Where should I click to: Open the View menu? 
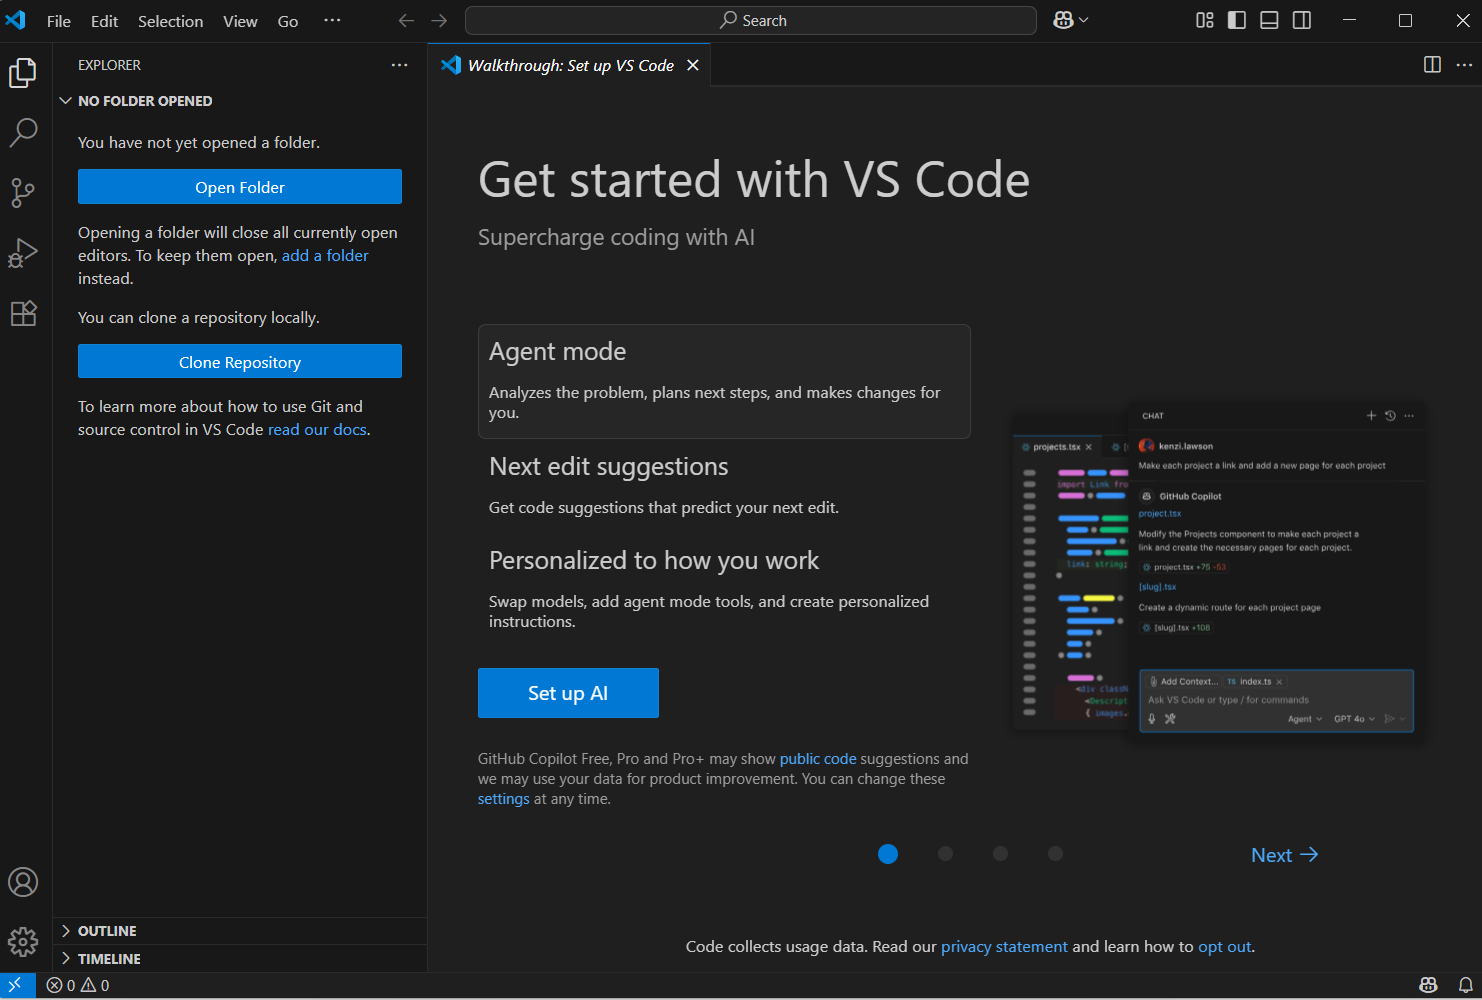(240, 21)
